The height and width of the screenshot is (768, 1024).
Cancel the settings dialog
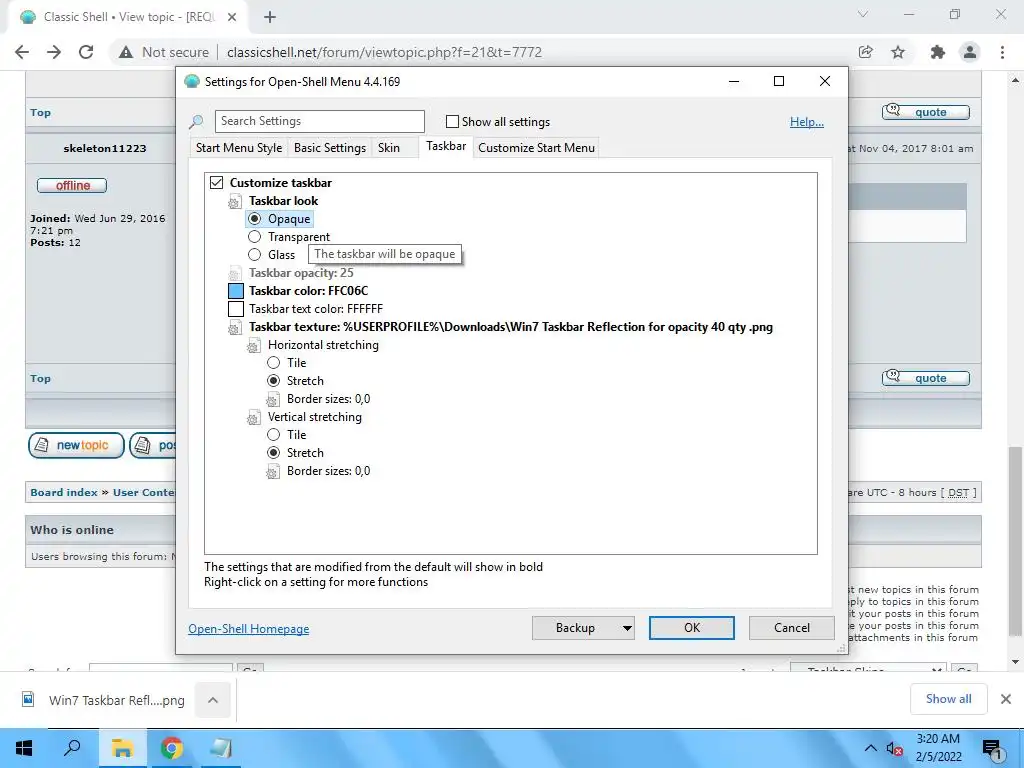pos(792,628)
